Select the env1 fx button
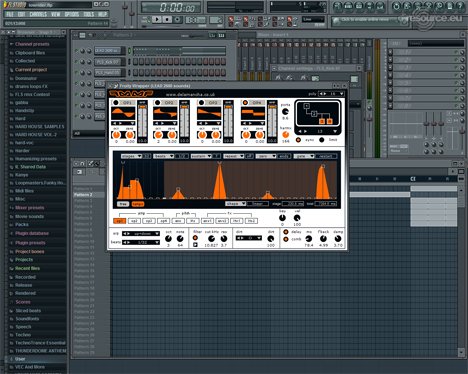 click(x=207, y=221)
